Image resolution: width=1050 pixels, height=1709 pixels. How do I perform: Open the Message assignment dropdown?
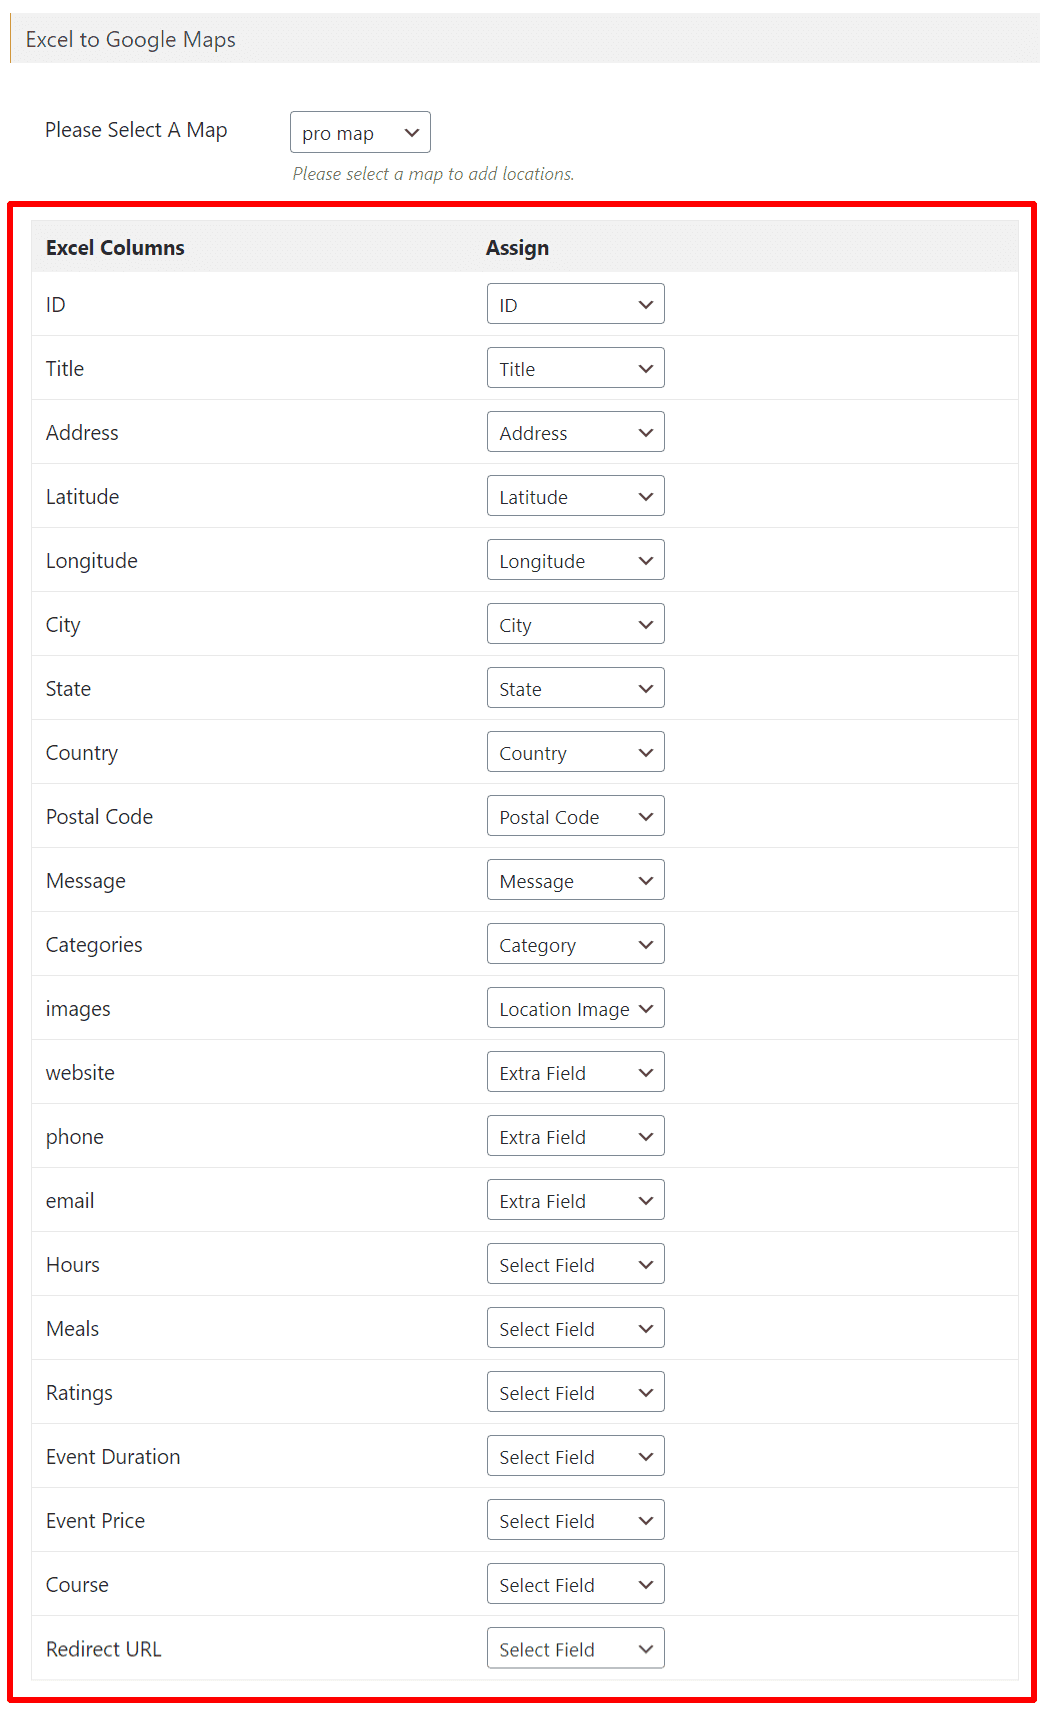[575, 879]
